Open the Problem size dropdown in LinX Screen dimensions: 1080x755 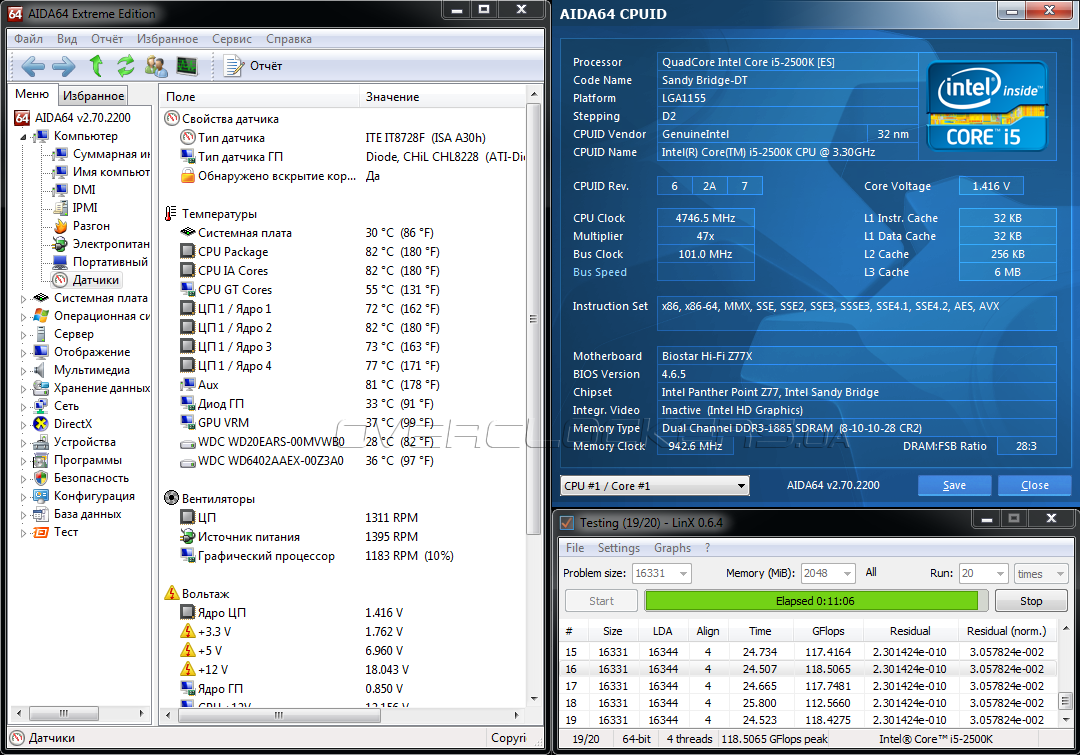pyautogui.click(x=683, y=574)
